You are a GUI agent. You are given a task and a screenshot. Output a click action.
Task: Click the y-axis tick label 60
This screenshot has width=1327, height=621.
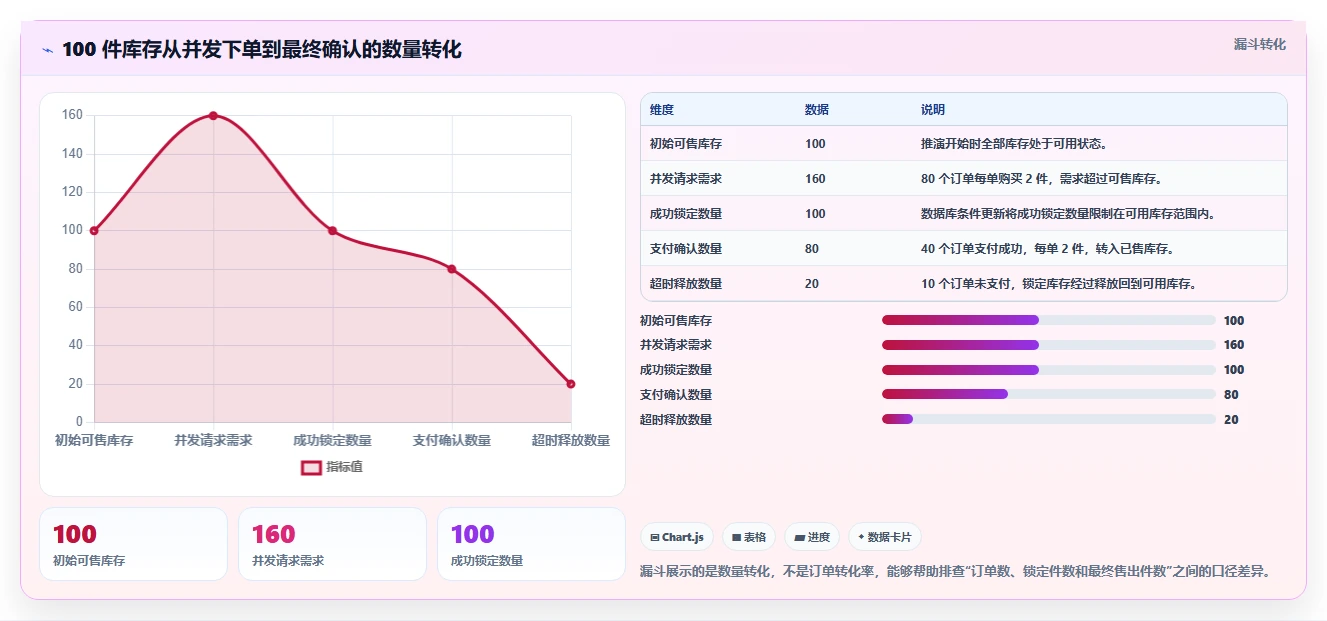(x=75, y=307)
